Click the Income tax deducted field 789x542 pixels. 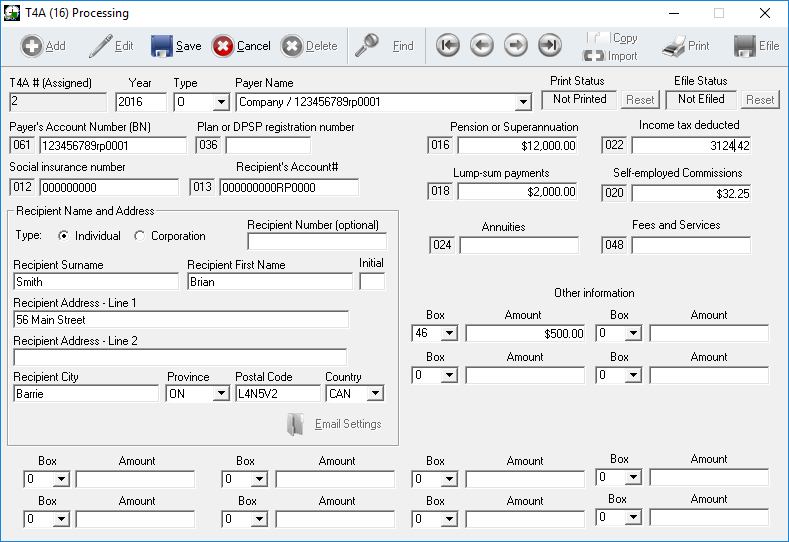point(690,146)
